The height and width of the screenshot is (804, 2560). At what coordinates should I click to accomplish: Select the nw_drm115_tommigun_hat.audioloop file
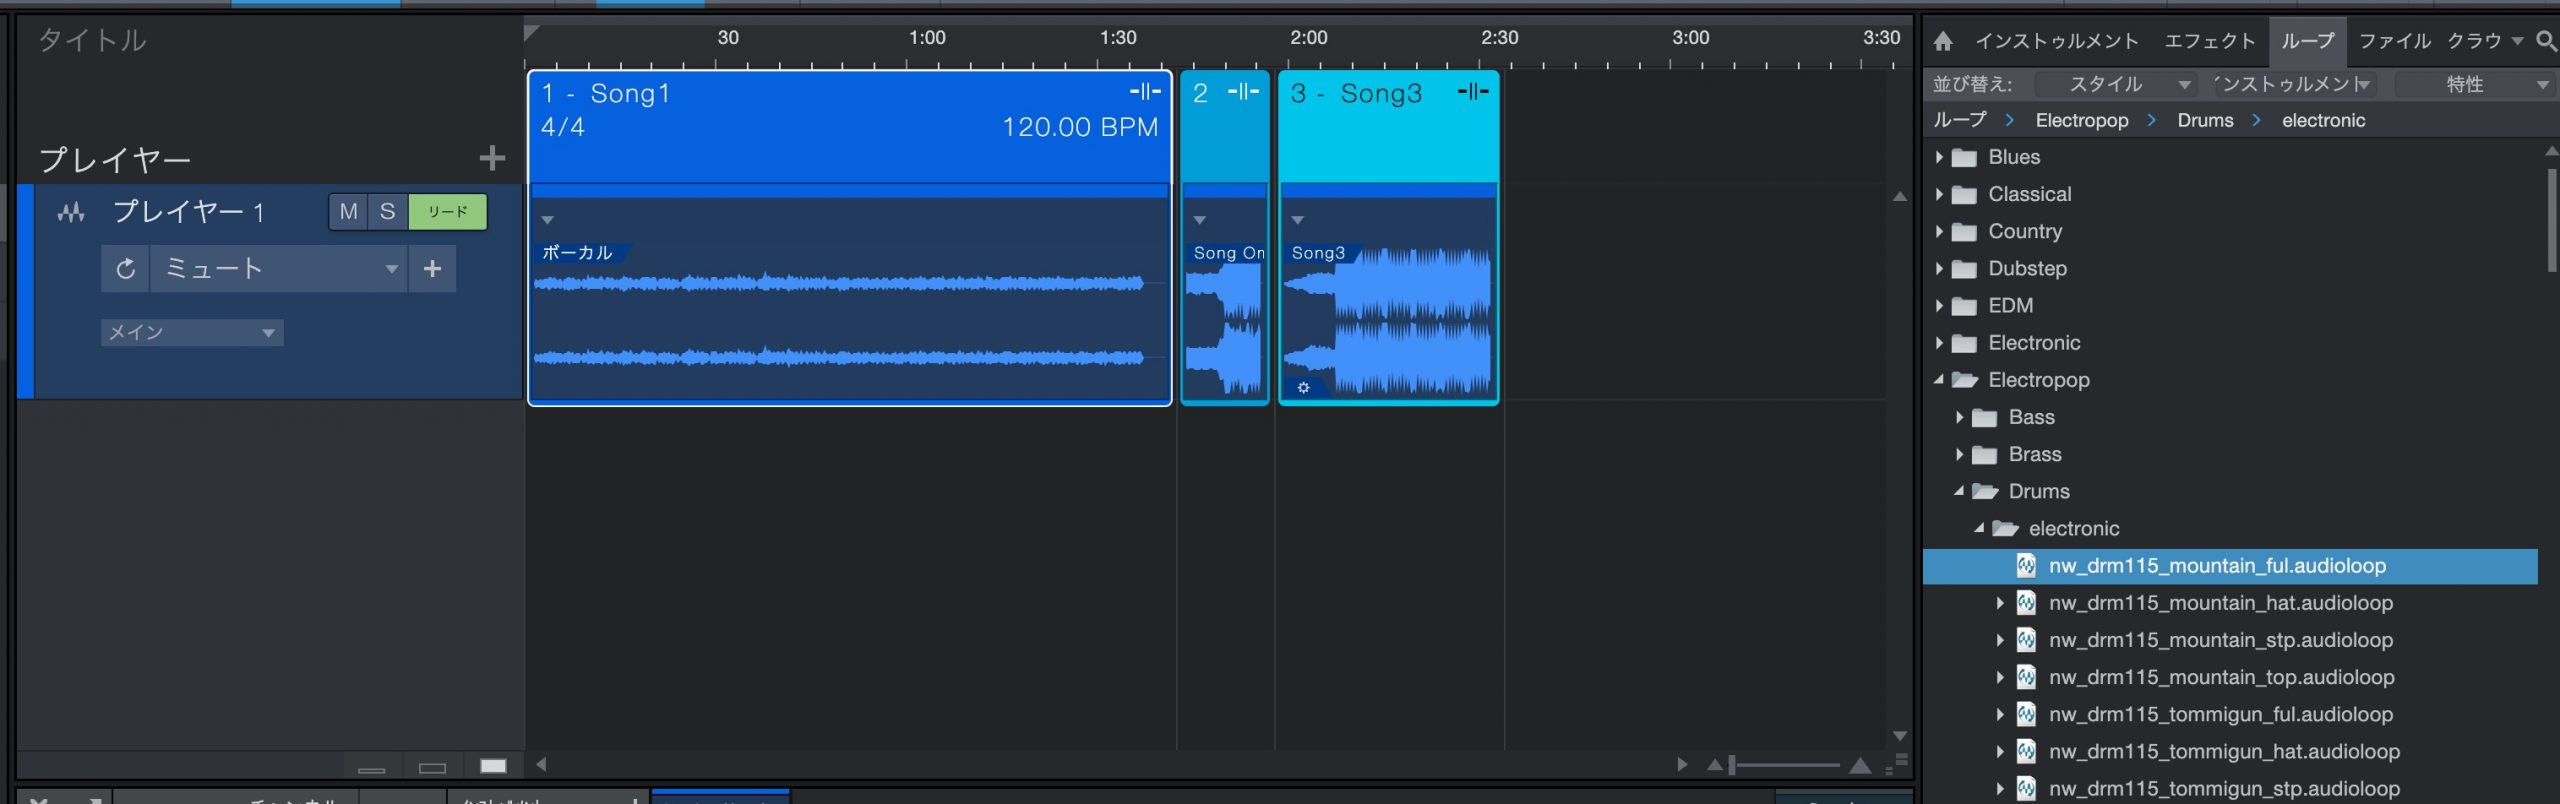click(2224, 752)
